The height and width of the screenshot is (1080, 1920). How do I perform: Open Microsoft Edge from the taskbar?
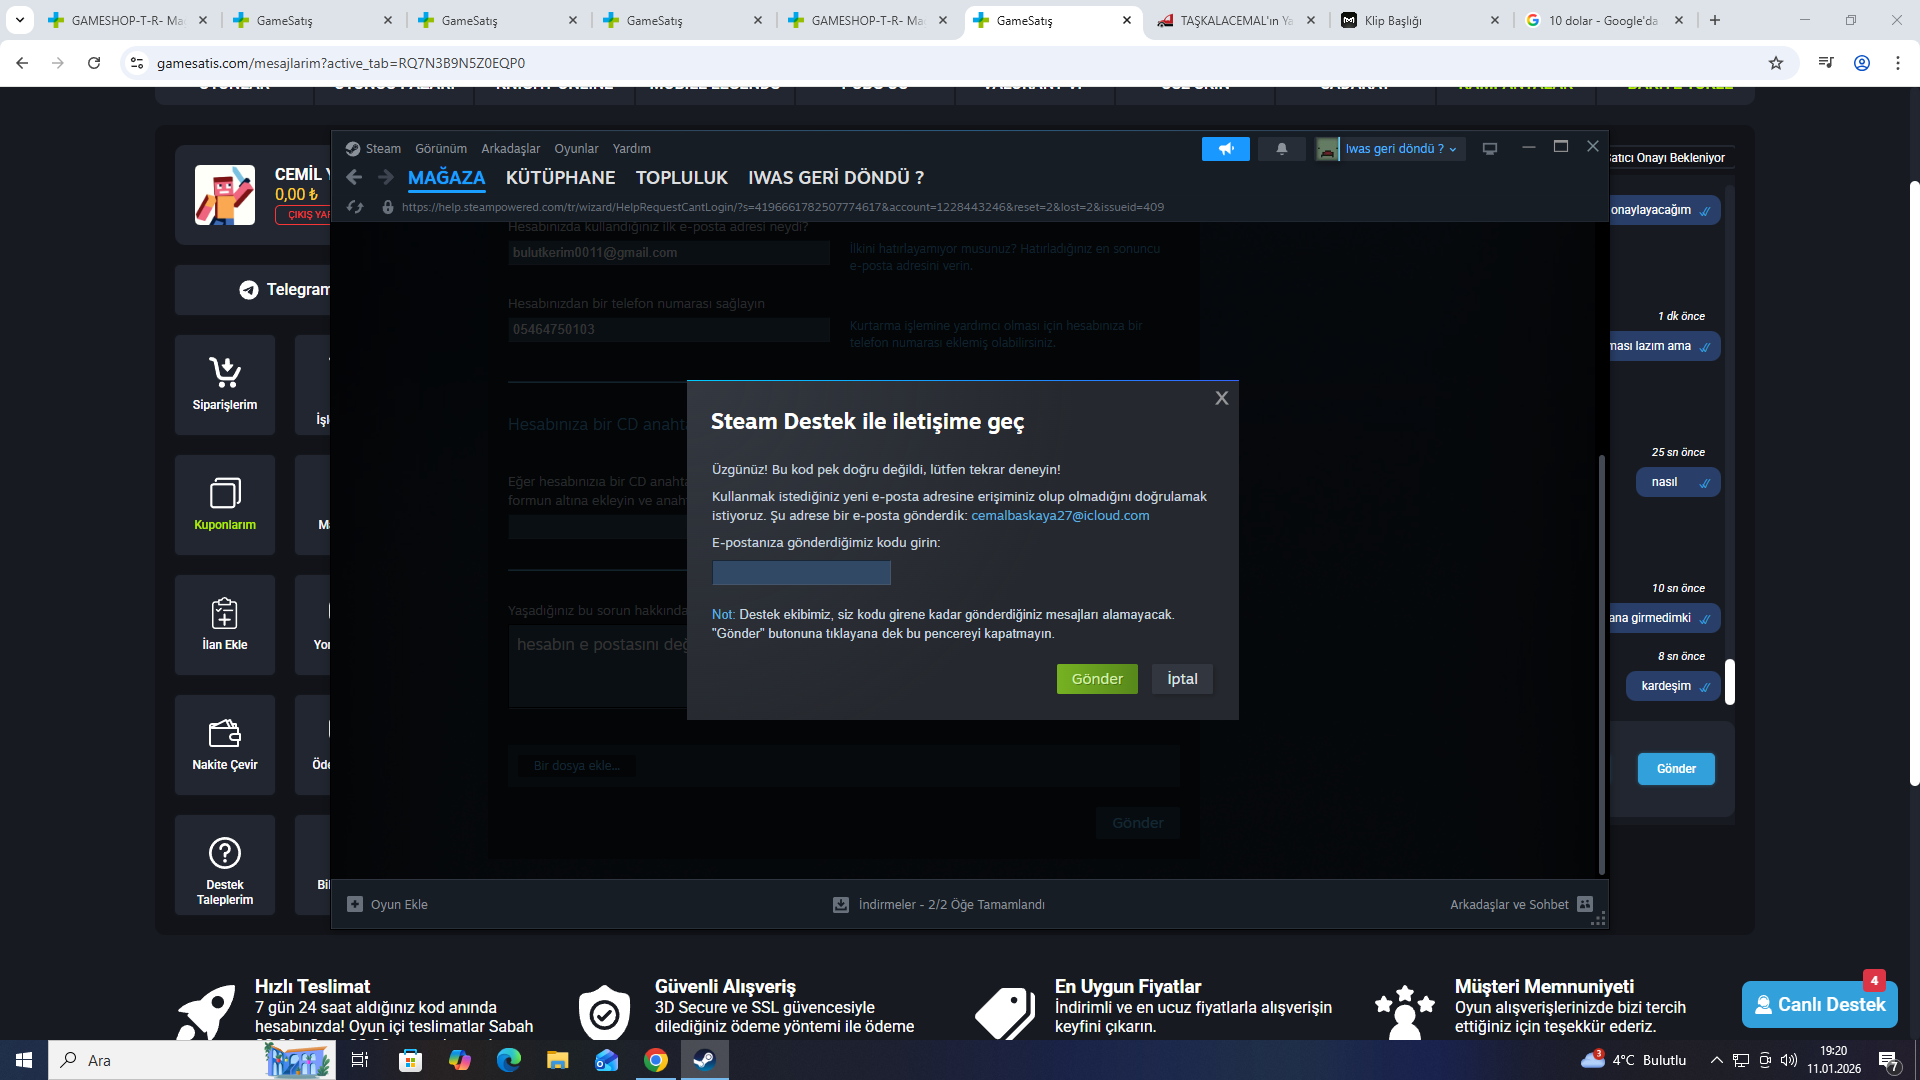click(x=509, y=1060)
